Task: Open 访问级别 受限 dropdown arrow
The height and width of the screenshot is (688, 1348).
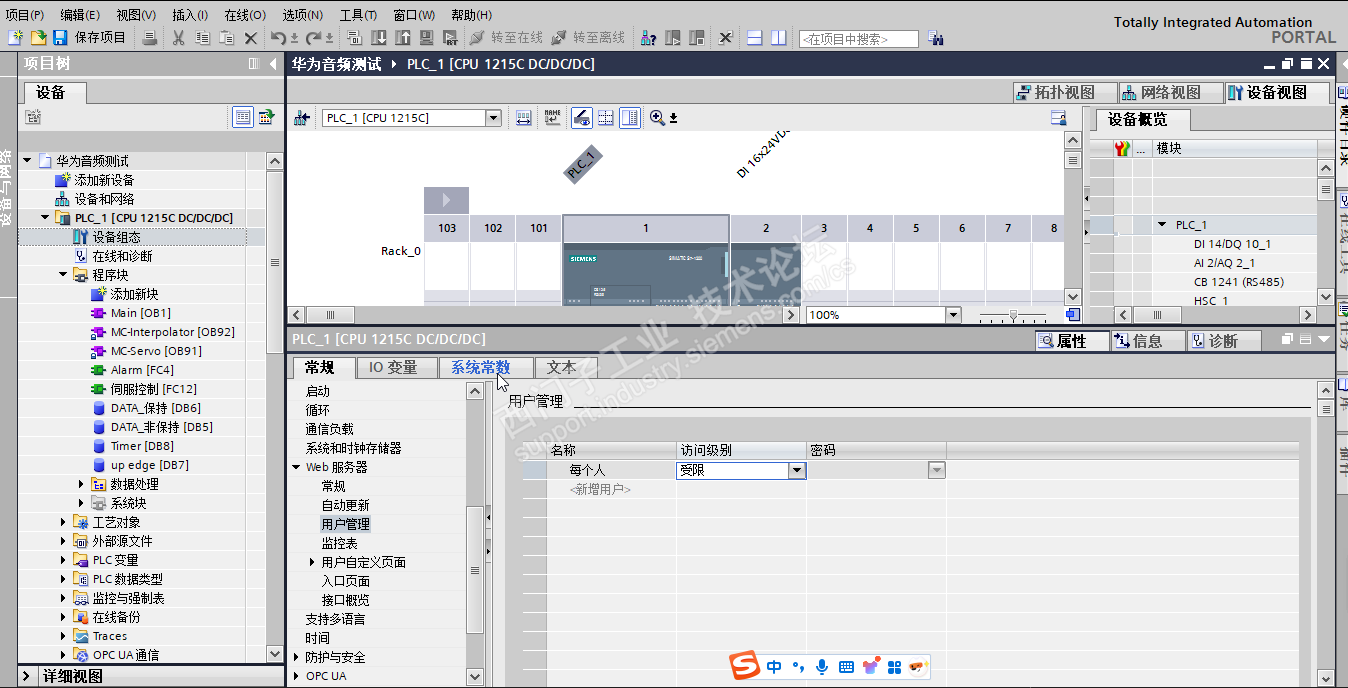Action: (x=797, y=470)
